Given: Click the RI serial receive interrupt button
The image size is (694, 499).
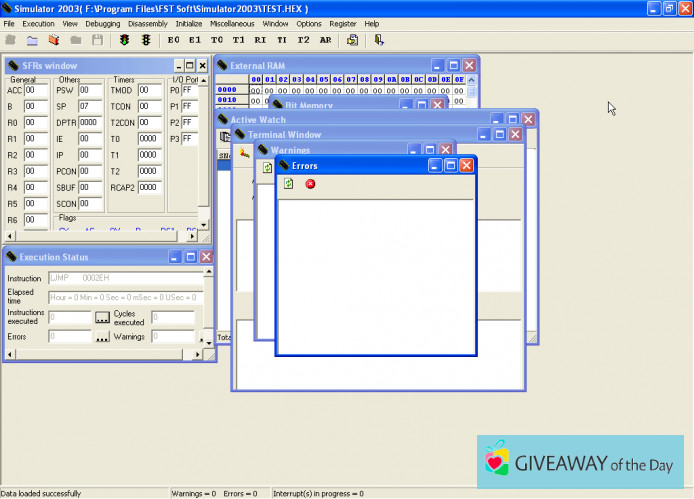Looking at the screenshot, I should click(260, 40).
